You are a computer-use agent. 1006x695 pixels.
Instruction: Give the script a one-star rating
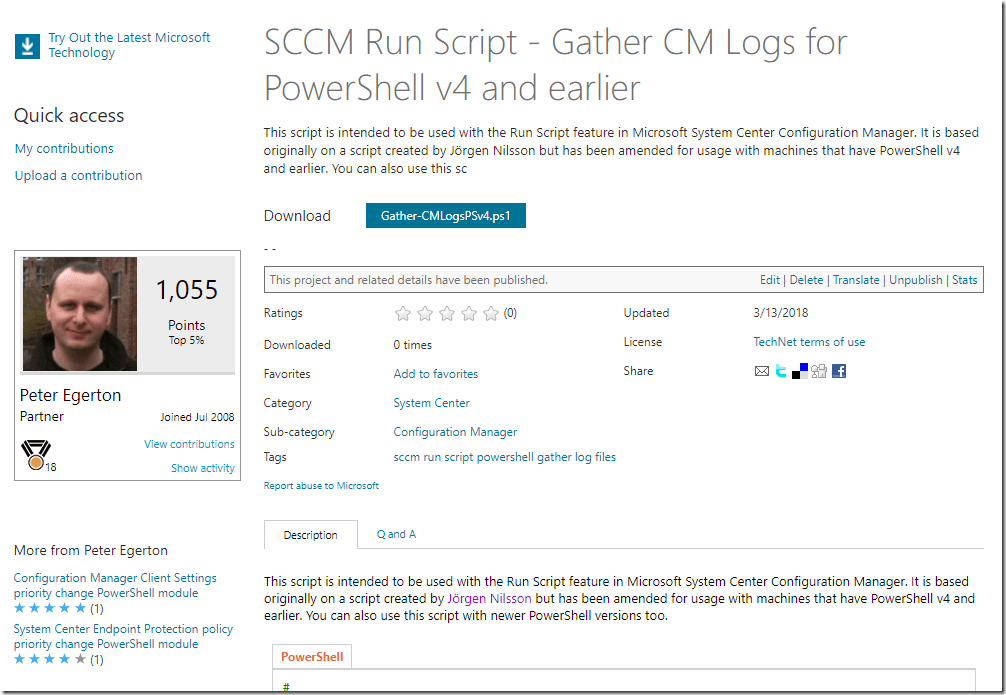[403, 314]
